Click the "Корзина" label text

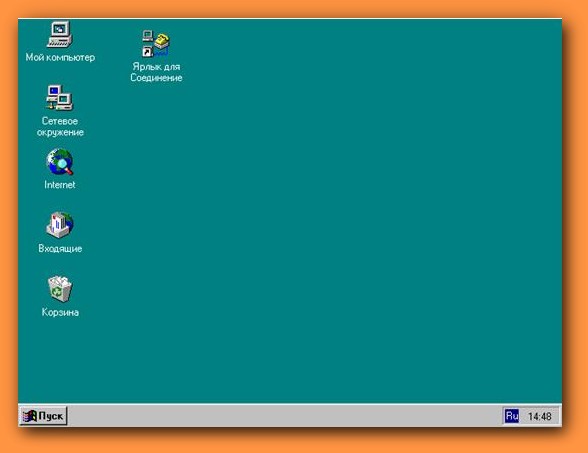(x=60, y=312)
